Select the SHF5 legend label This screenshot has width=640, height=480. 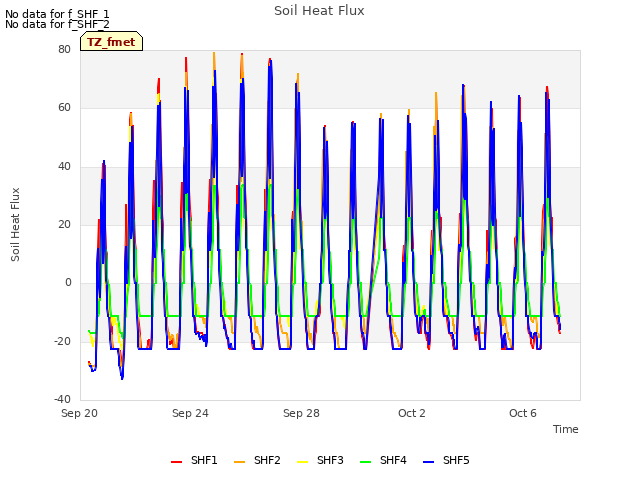456,460
